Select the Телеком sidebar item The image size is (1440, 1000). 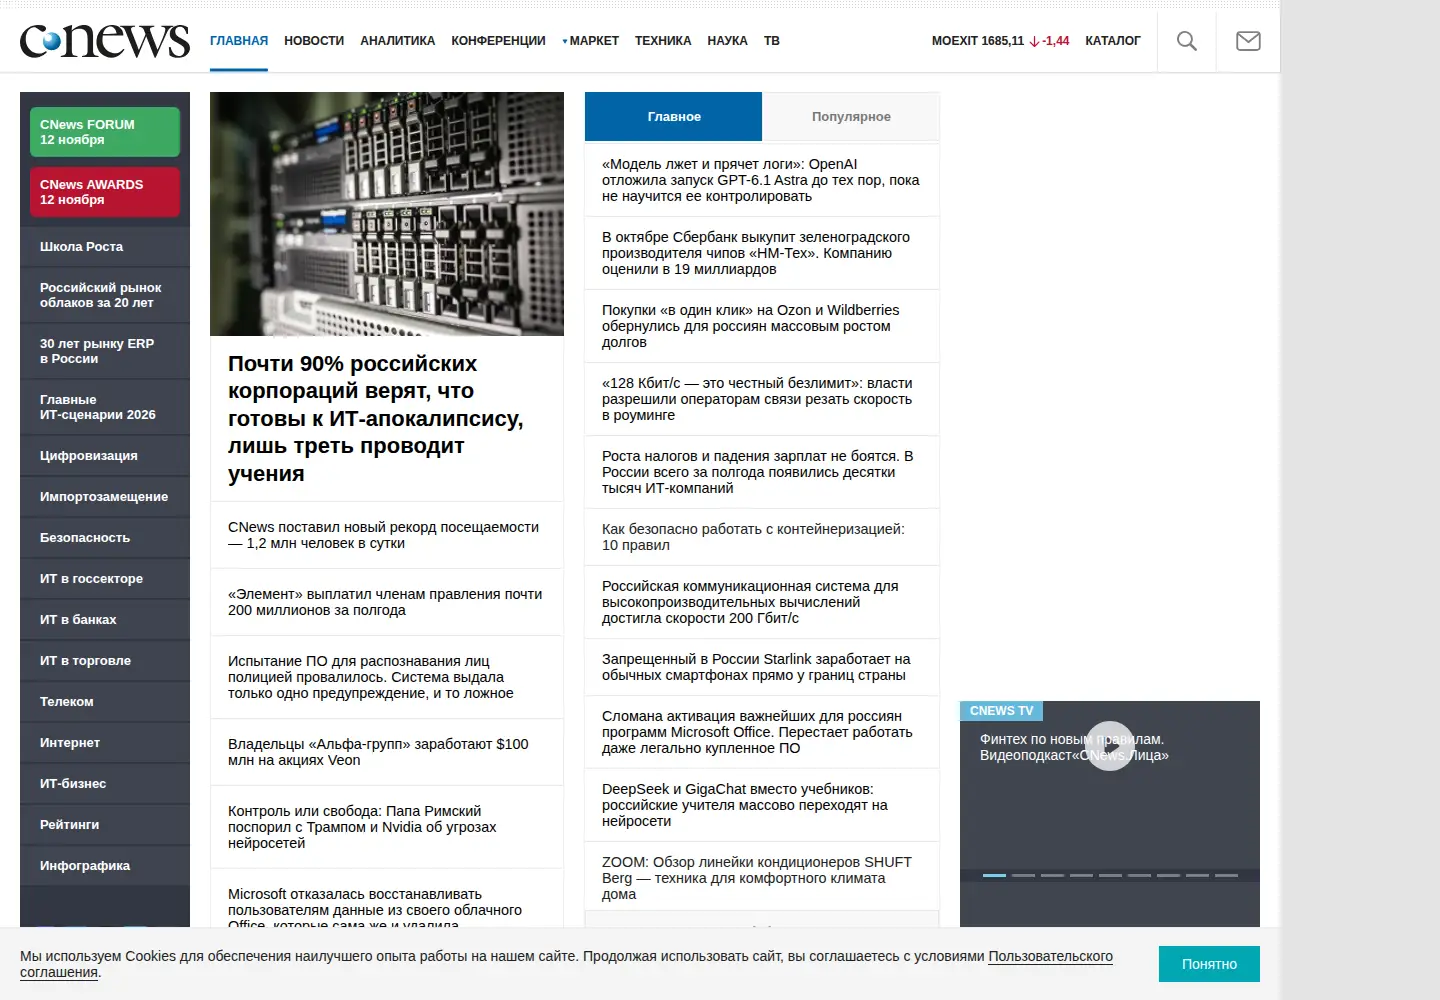click(105, 702)
